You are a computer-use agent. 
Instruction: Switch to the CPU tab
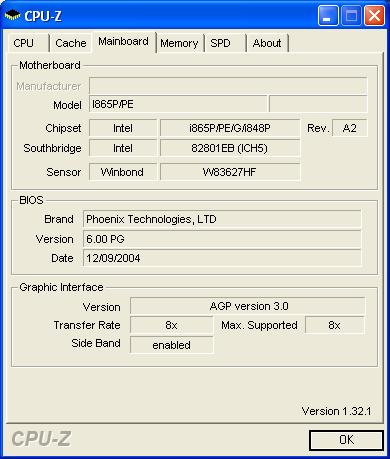click(x=28, y=43)
